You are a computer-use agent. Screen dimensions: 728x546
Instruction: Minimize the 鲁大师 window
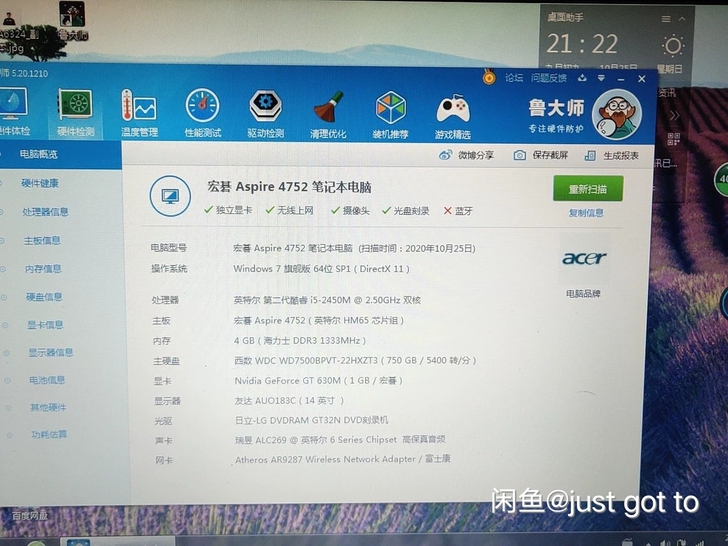(x=621, y=79)
